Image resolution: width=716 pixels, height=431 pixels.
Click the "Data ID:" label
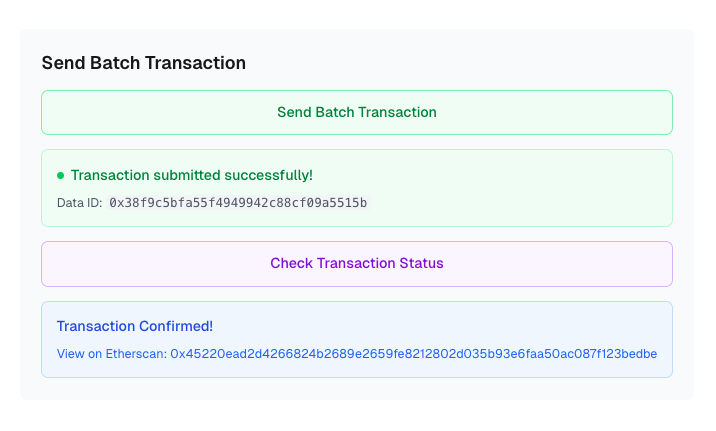coord(79,203)
